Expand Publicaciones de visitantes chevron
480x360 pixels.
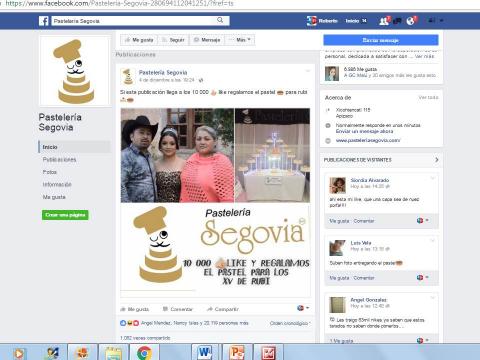click(x=436, y=160)
